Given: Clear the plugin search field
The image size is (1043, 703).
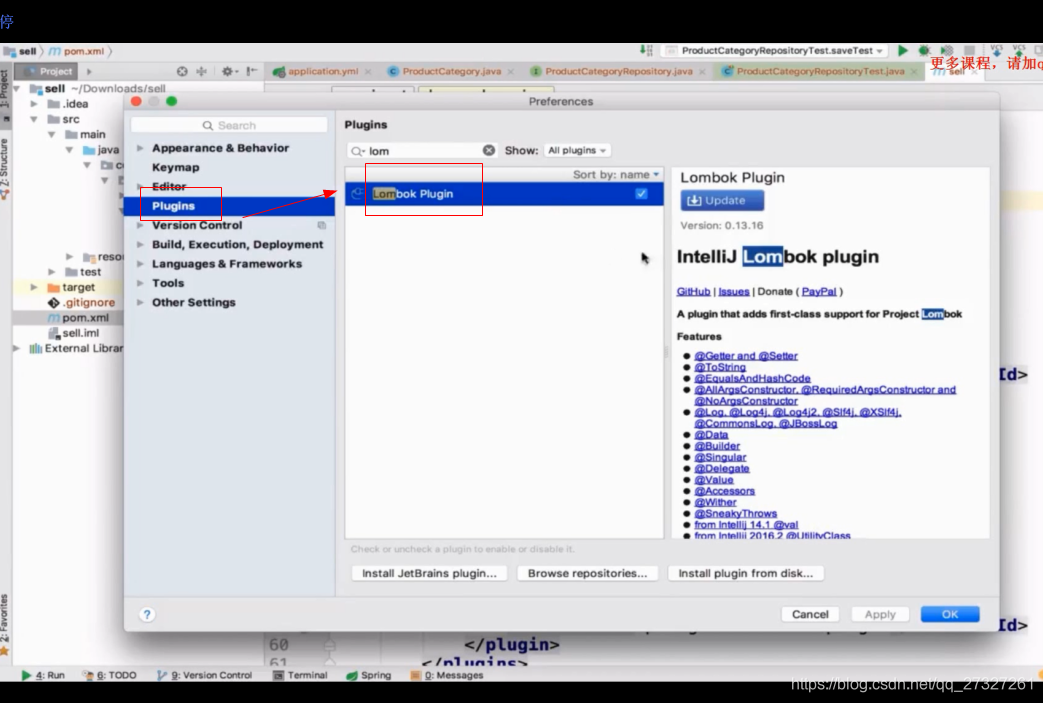Looking at the screenshot, I should point(489,150).
